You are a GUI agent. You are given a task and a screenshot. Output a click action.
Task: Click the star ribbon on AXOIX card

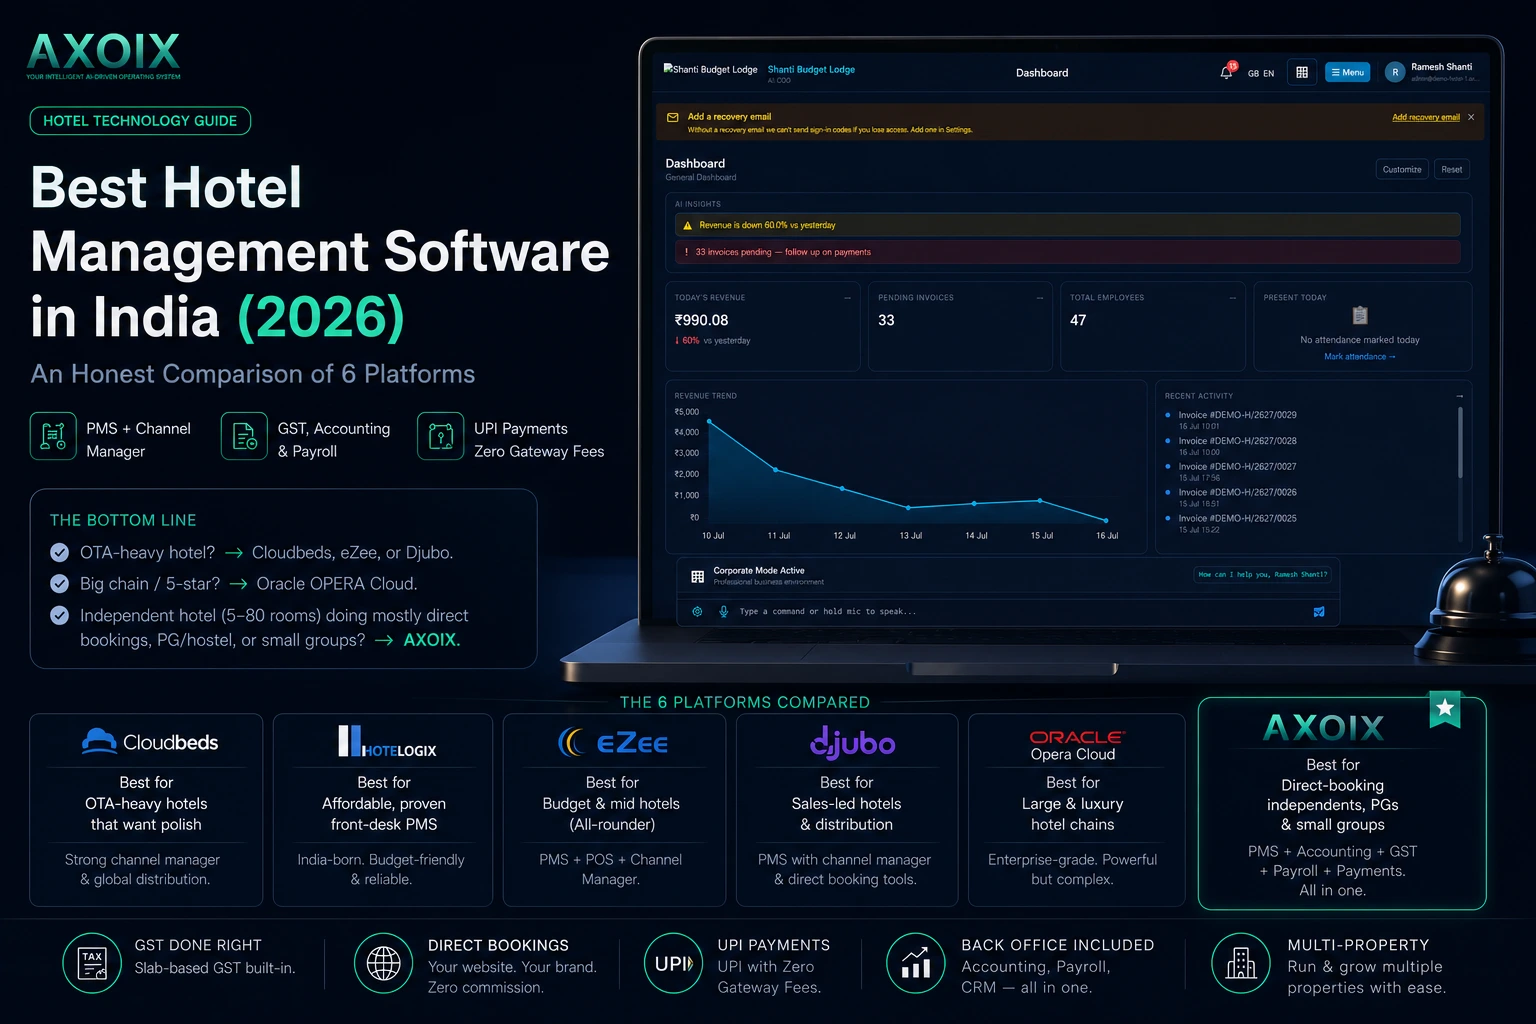tap(1445, 709)
